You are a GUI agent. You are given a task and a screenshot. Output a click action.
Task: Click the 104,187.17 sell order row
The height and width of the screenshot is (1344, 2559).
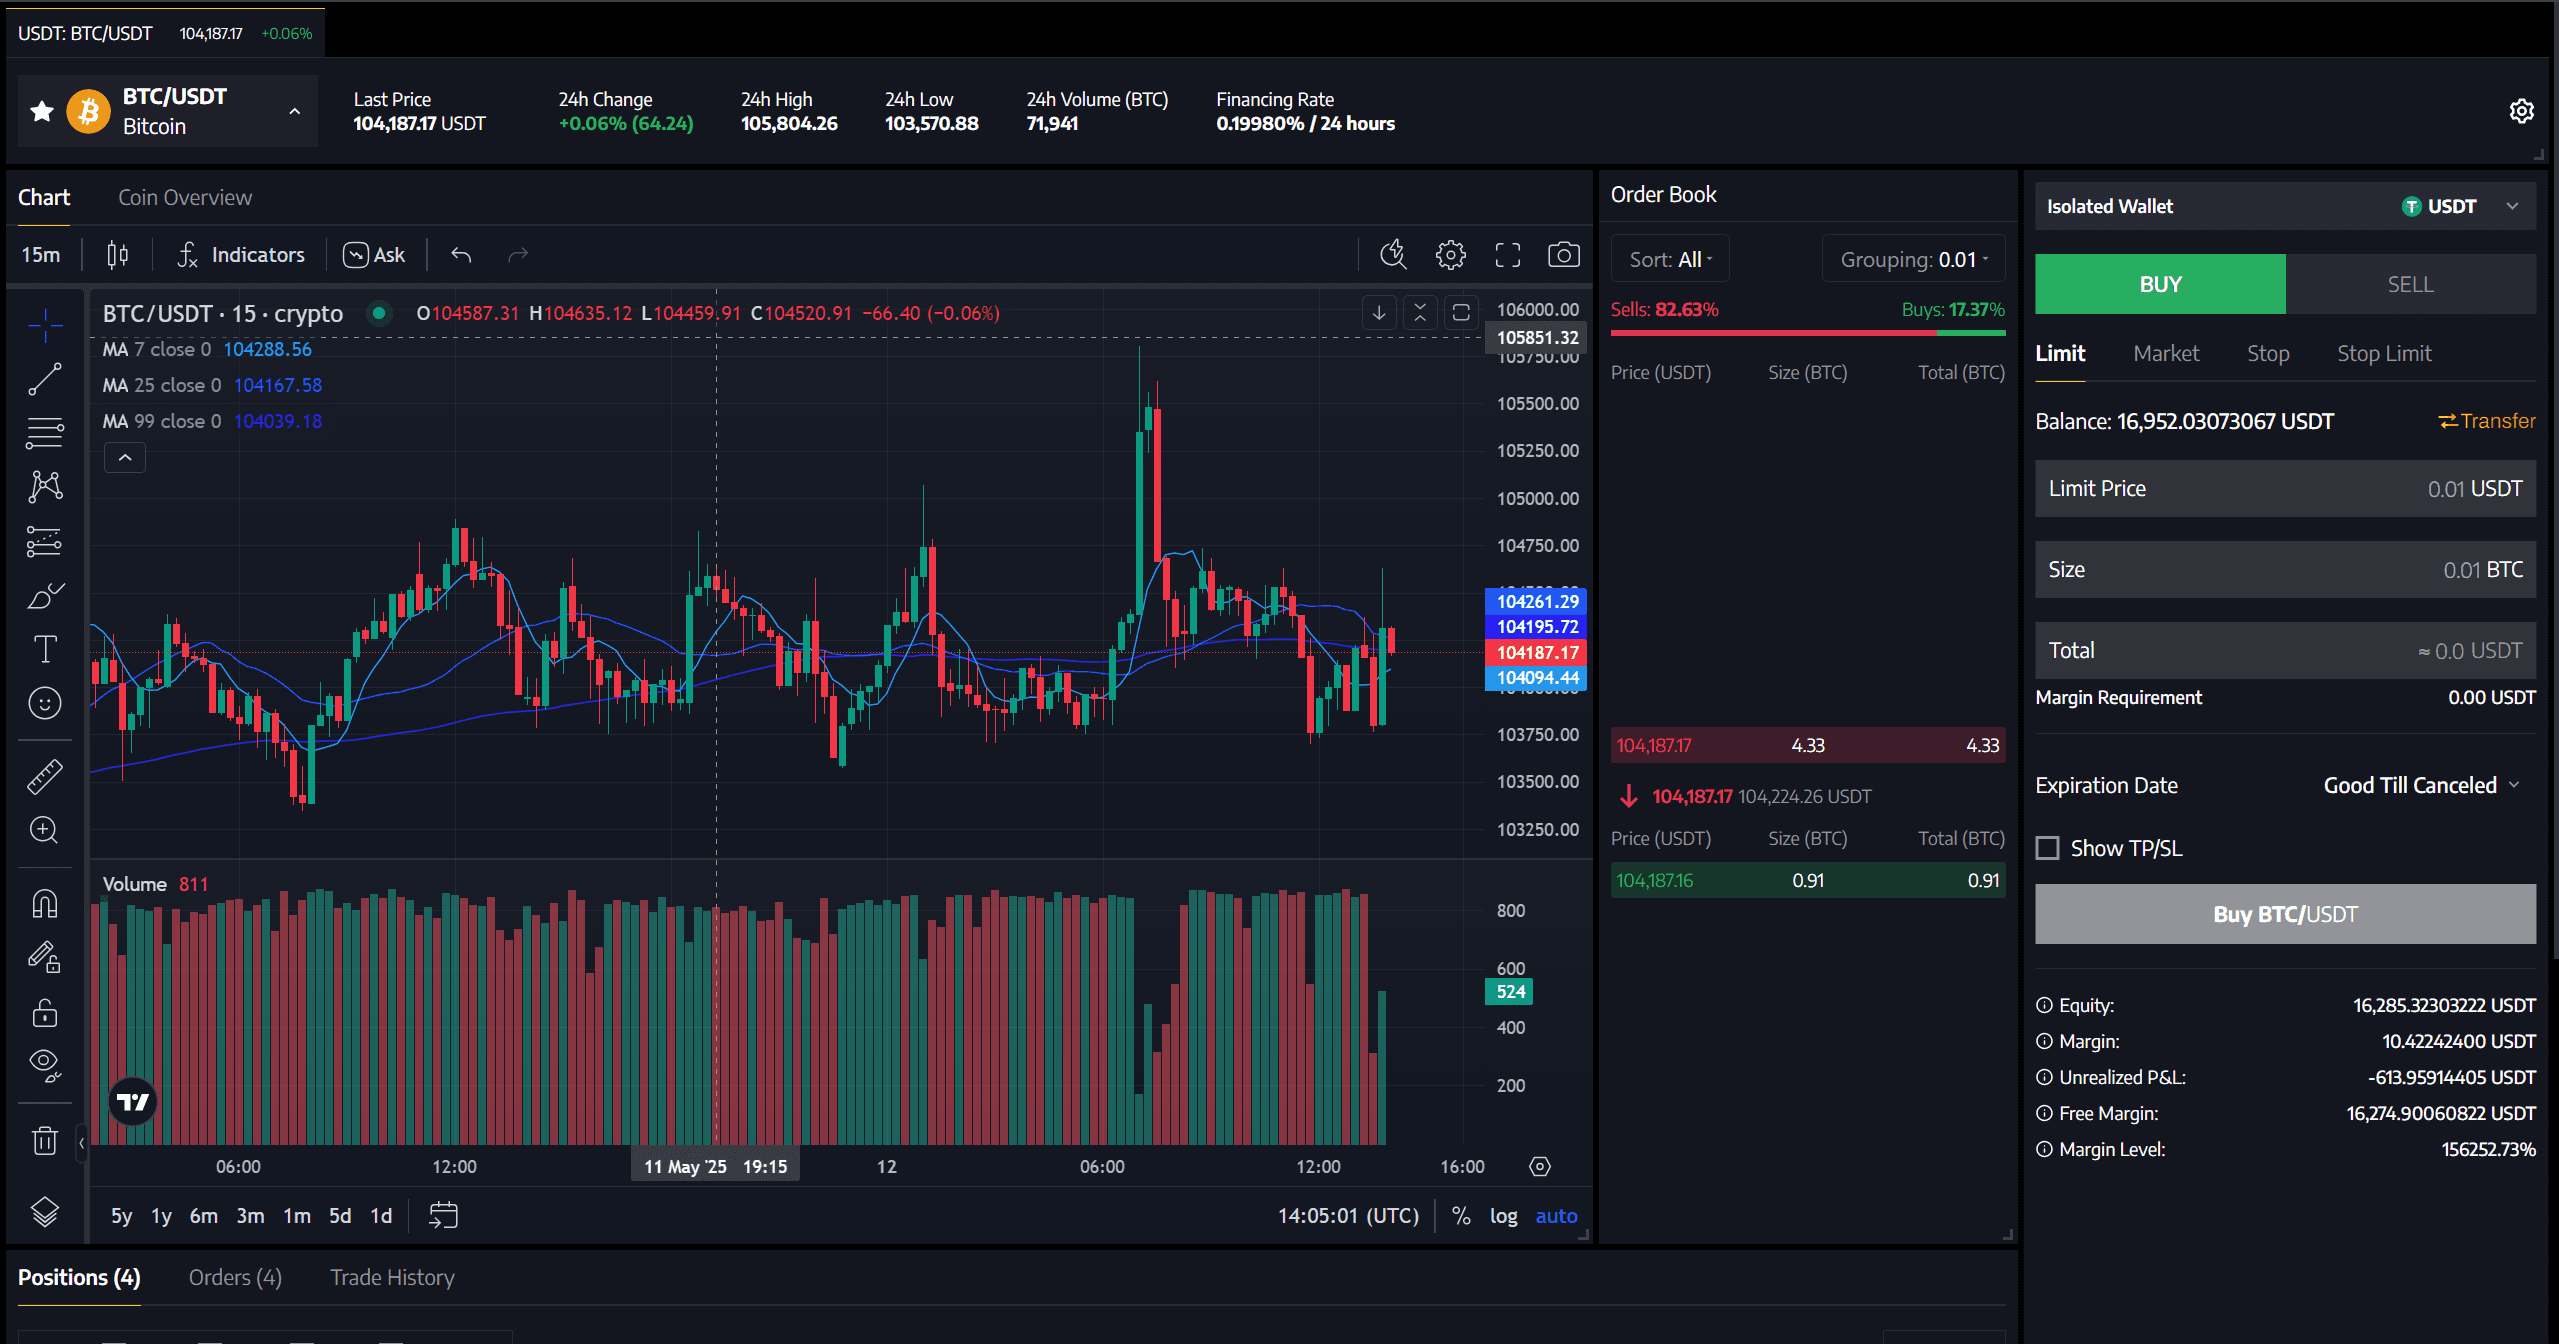(x=1808, y=745)
